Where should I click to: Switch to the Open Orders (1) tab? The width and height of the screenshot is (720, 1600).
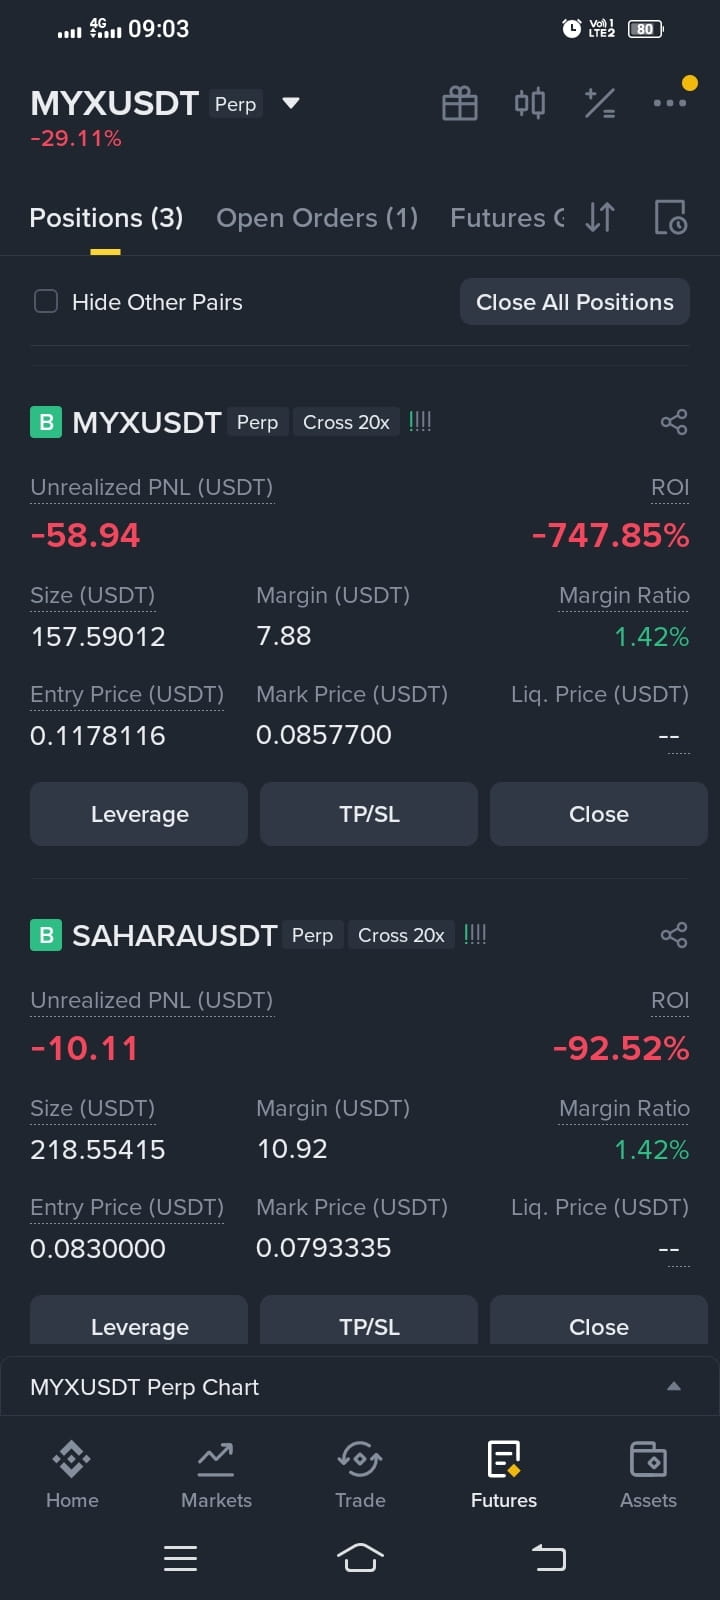317,218
